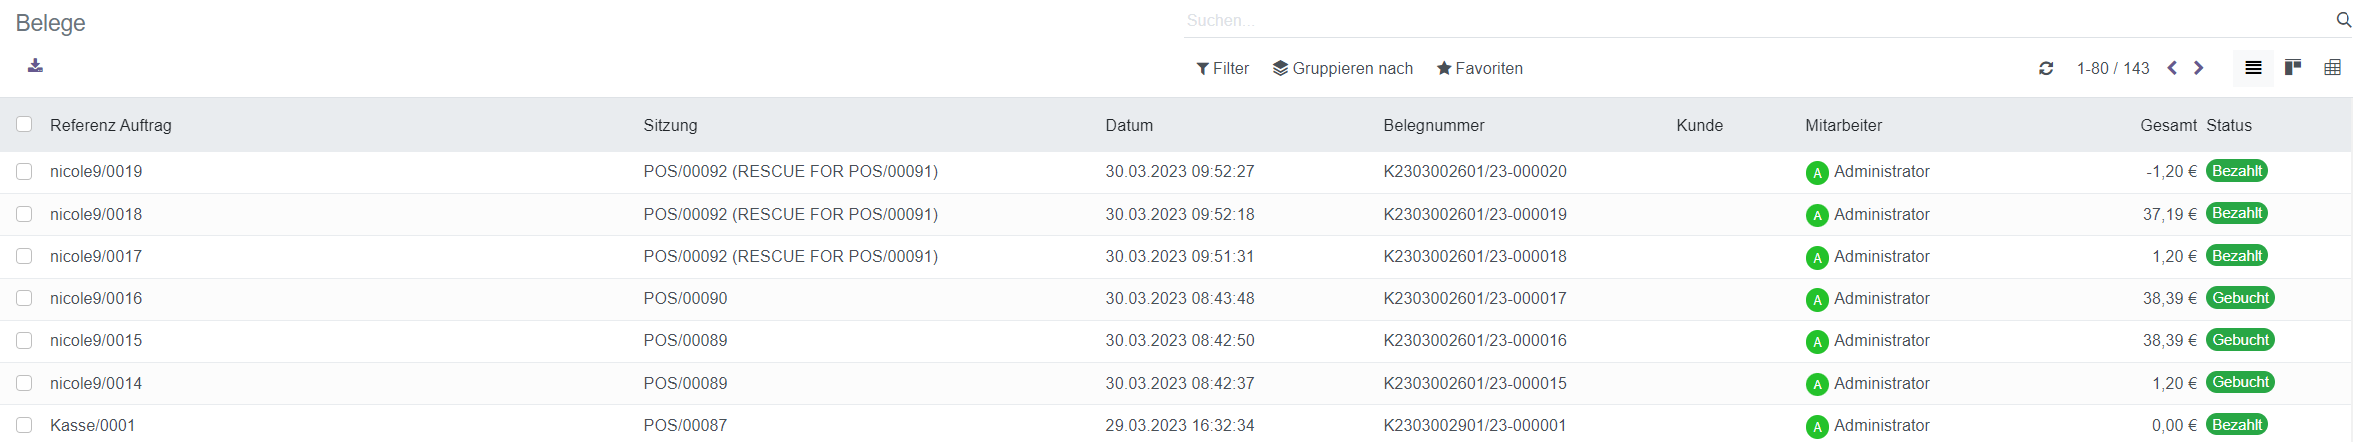Expand the Gruppieren nach dropdown
Screen dimensions: 2353x442
coord(1342,69)
